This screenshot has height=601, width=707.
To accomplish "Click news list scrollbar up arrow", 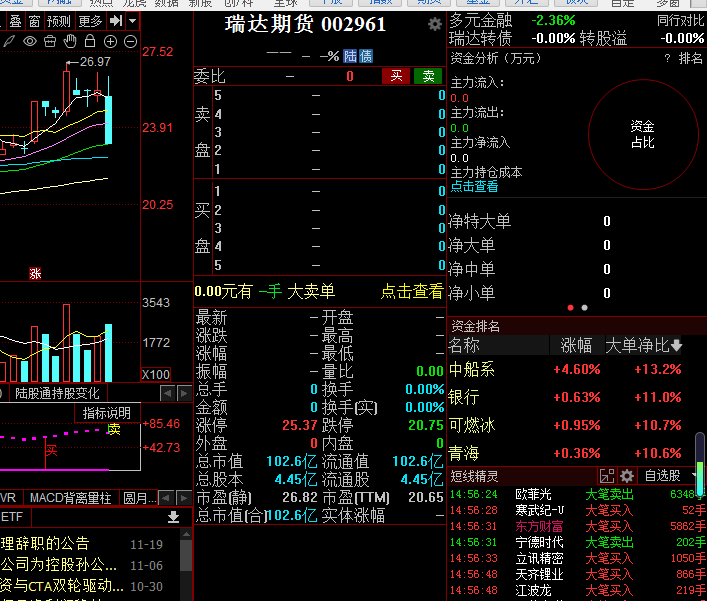I will tap(186, 534).
